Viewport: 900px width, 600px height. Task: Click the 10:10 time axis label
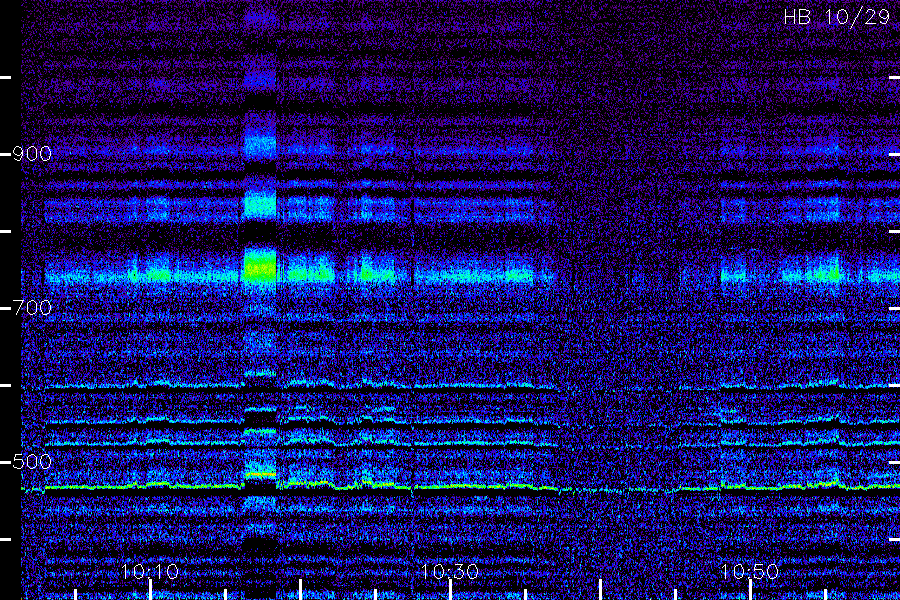(150, 571)
